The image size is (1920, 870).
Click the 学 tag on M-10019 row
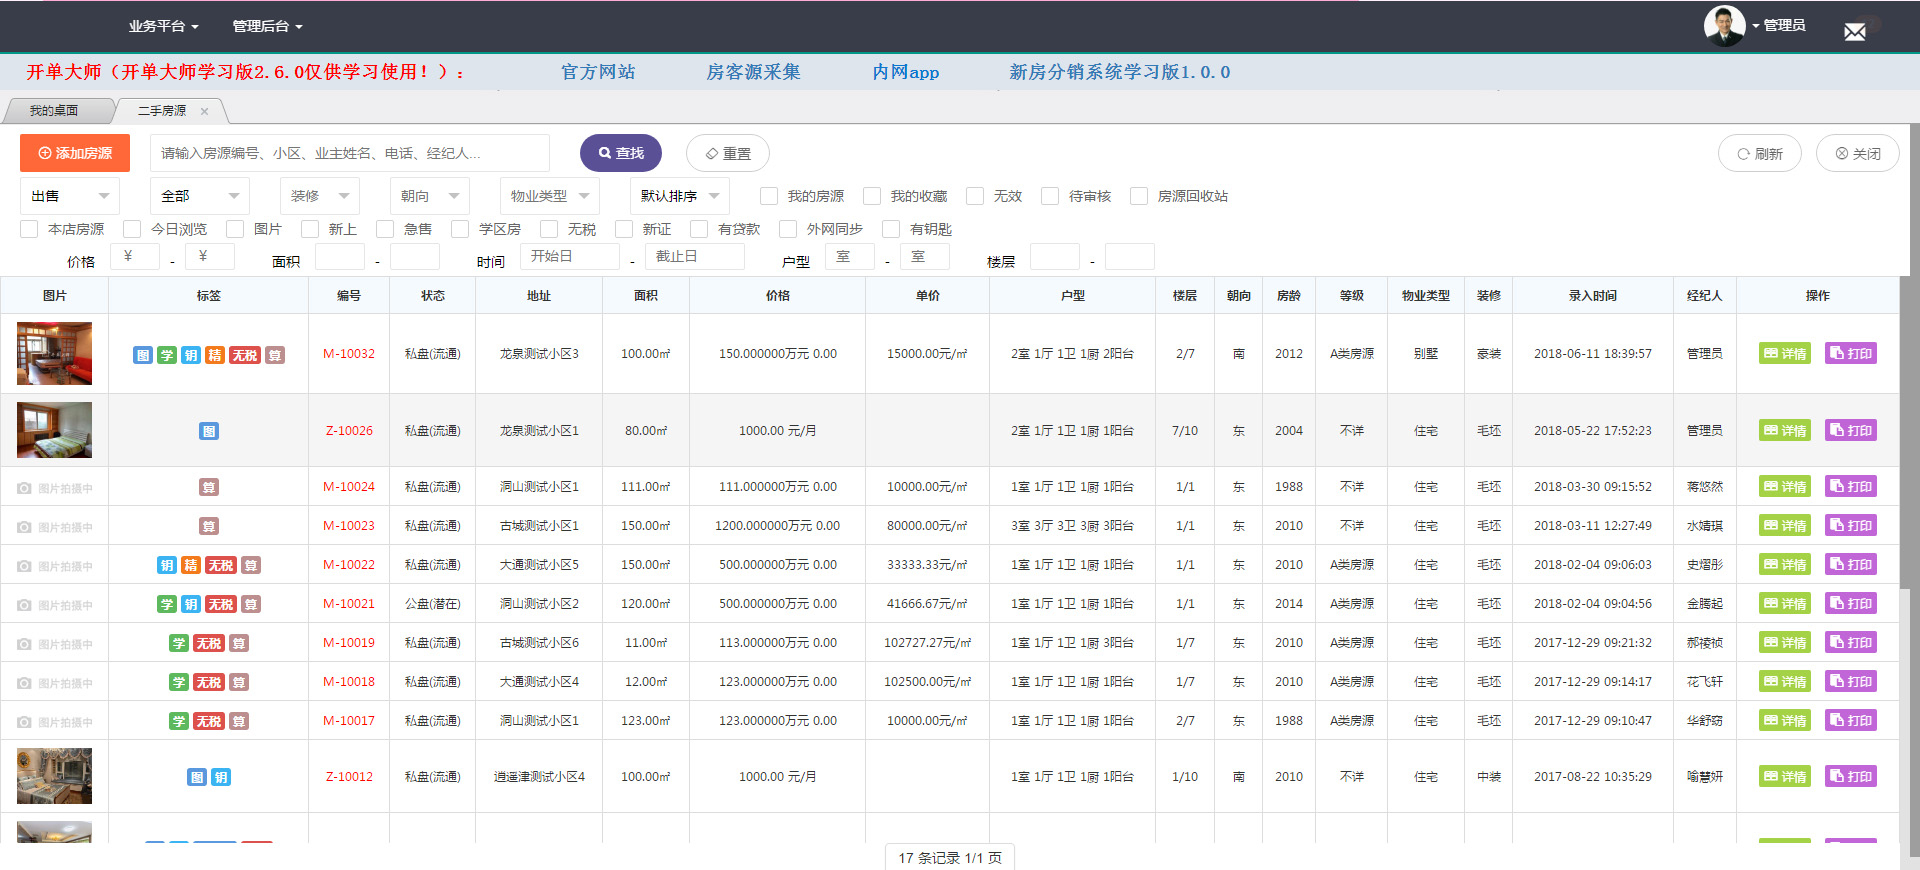(179, 644)
